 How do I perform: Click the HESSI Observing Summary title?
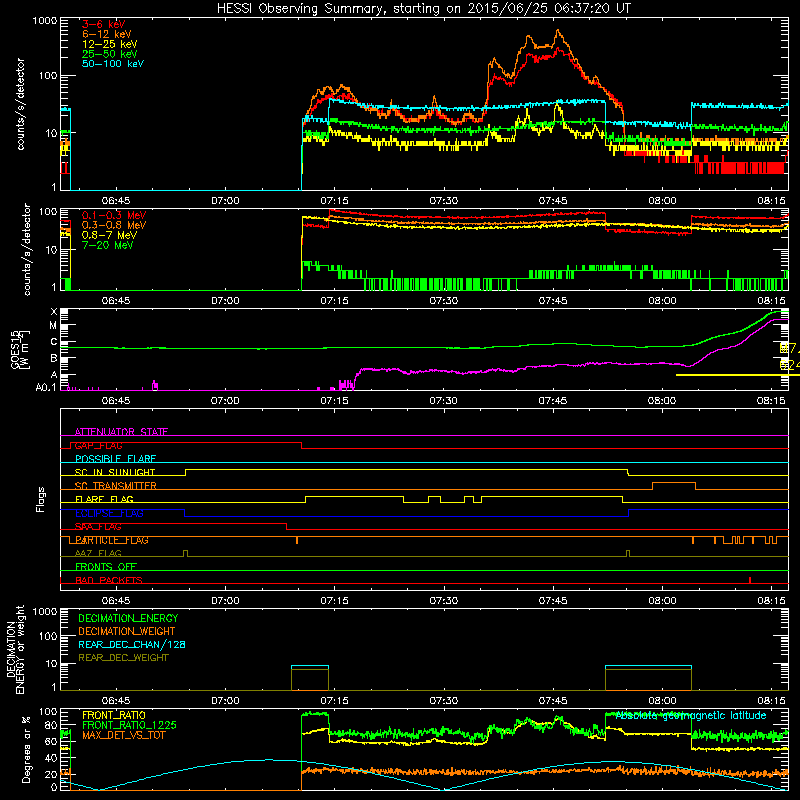[423, 8]
